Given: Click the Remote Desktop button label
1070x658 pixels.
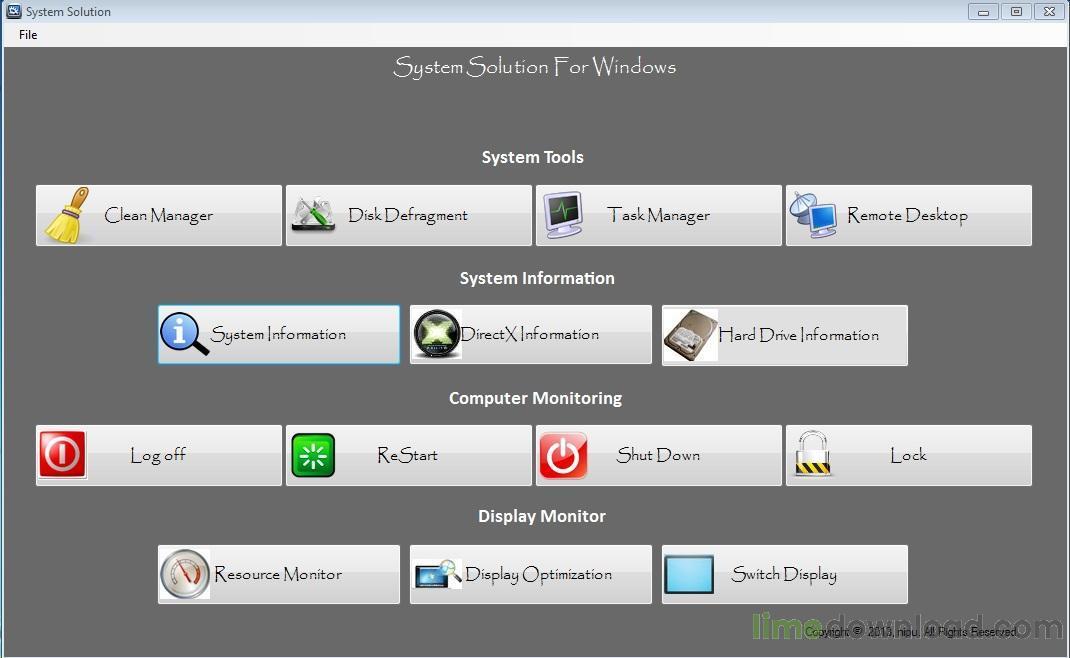Looking at the screenshot, I should (x=908, y=216).
